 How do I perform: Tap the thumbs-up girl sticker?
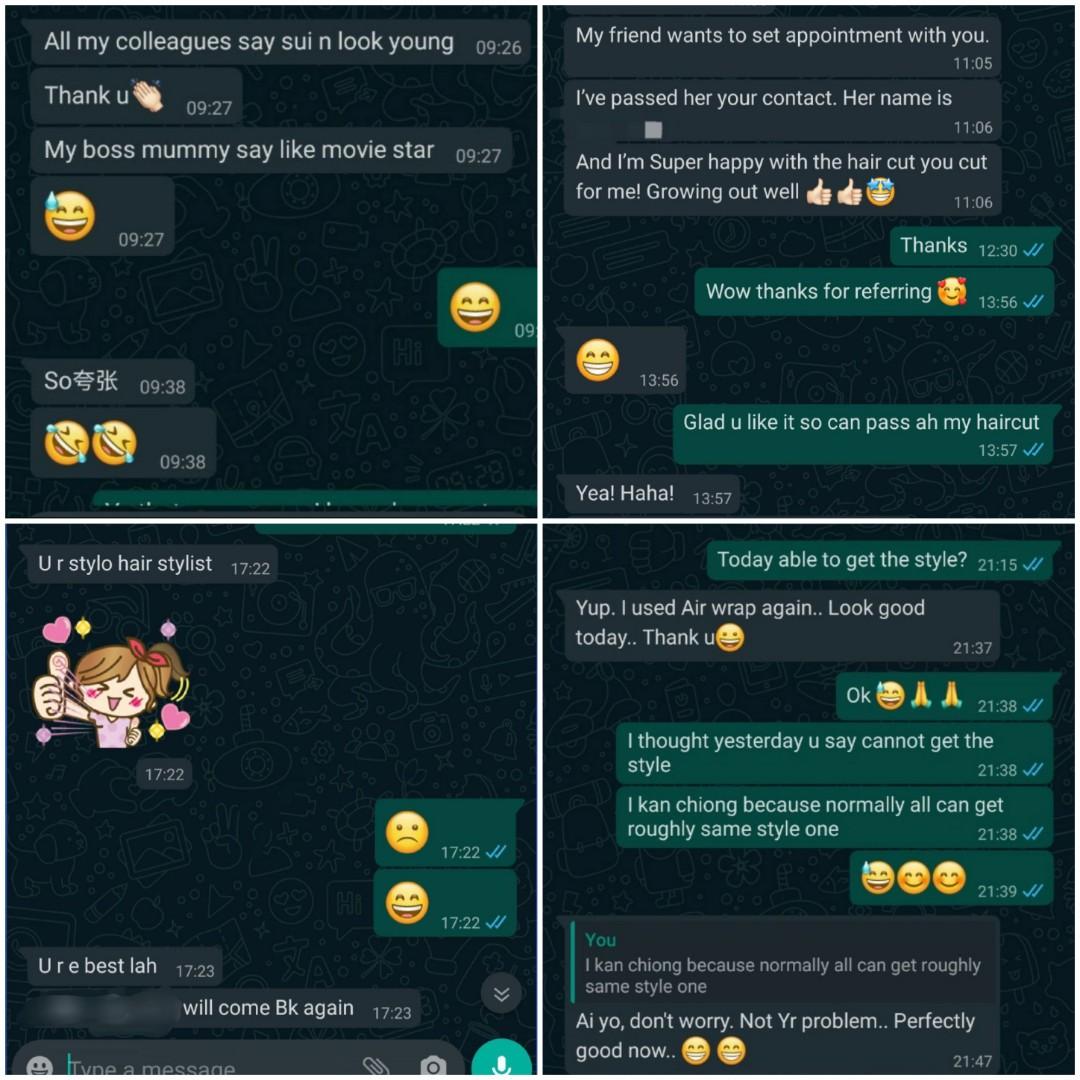coord(112,683)
